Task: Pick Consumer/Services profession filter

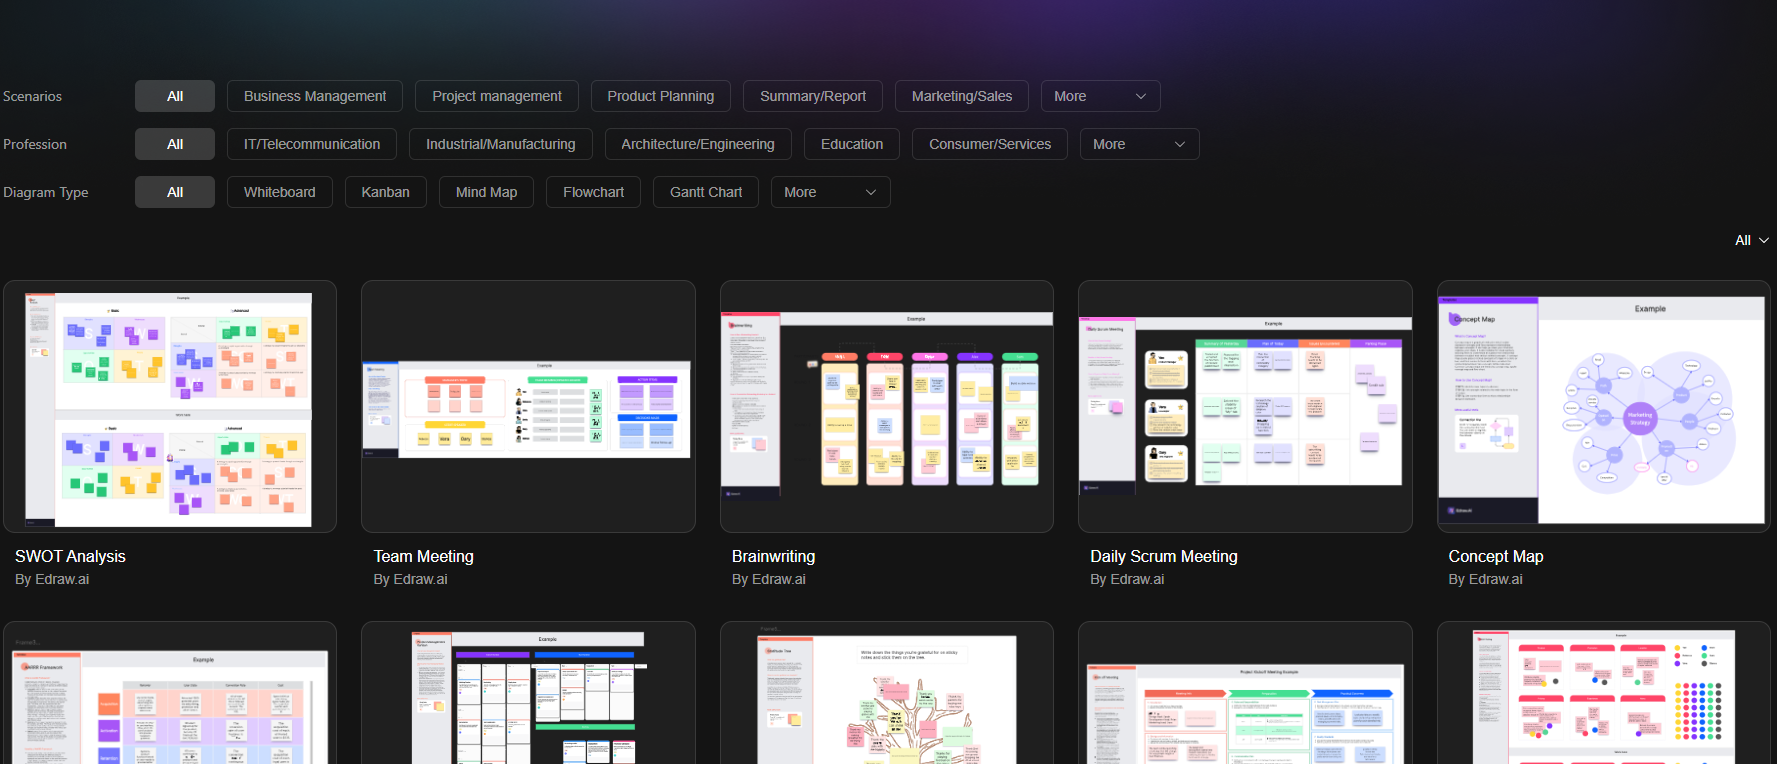Action: coord(990,144)
